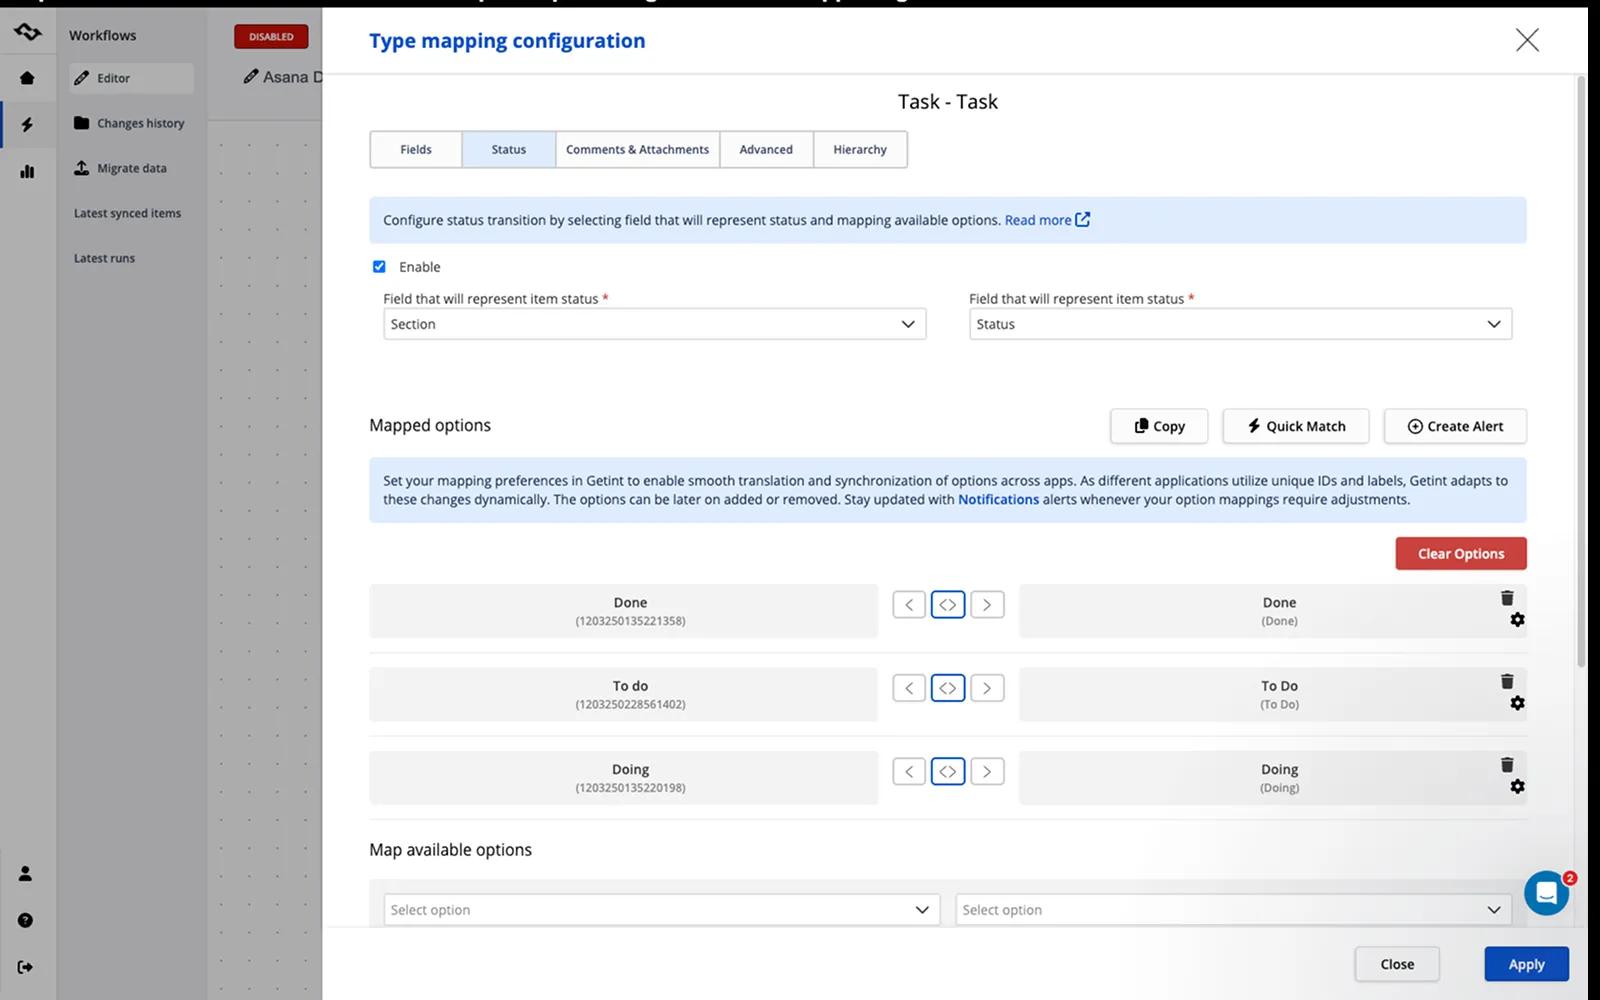The image size is (1600, 1000).
Task: Open gear settings for To Do mapping
Action: coord(1517,703)
